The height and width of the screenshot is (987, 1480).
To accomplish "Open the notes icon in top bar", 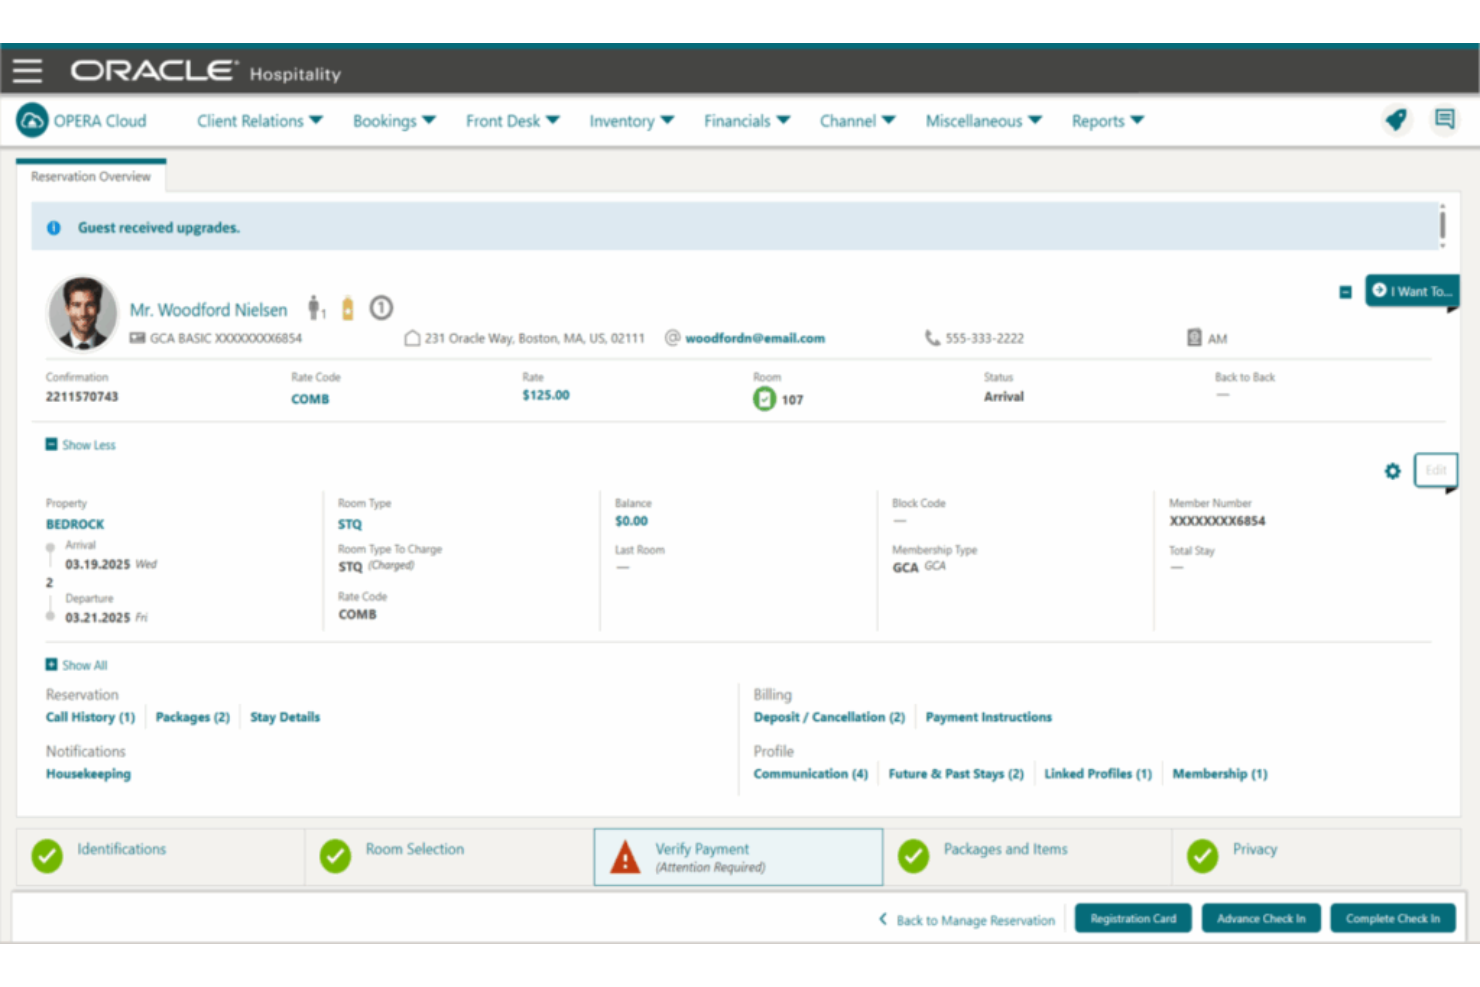I will [x=1444, y=120].
